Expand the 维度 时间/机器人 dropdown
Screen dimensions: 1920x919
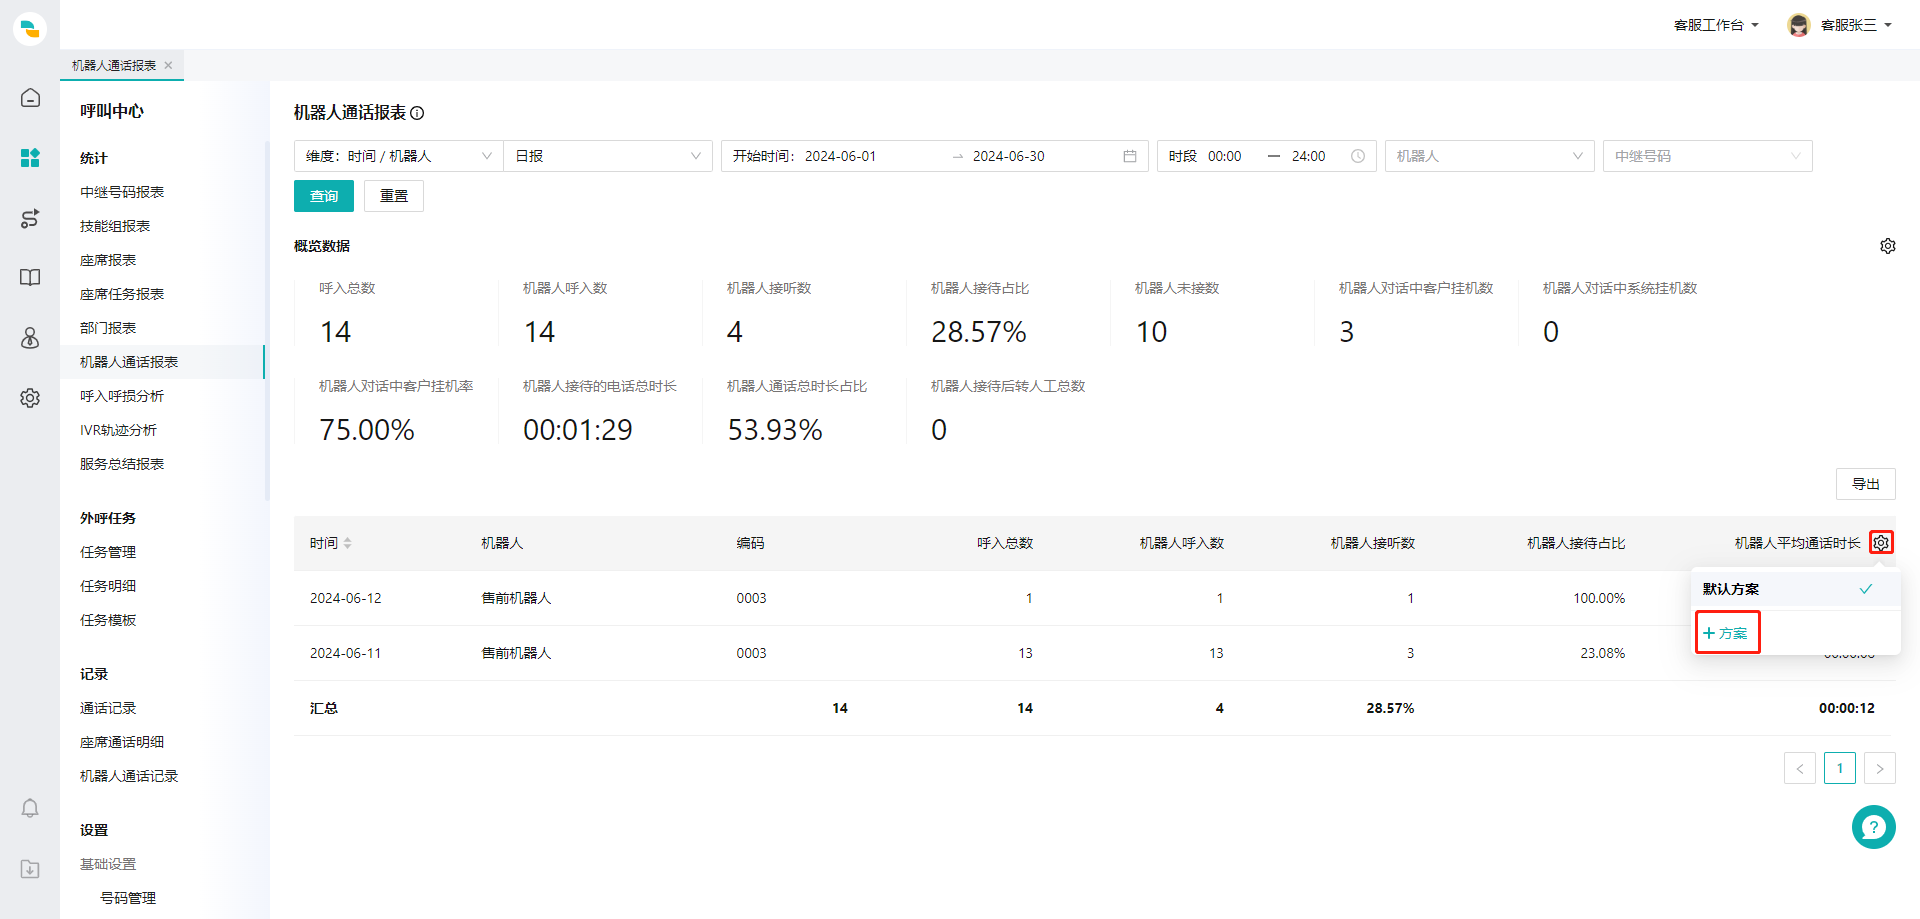click(398, 156)
